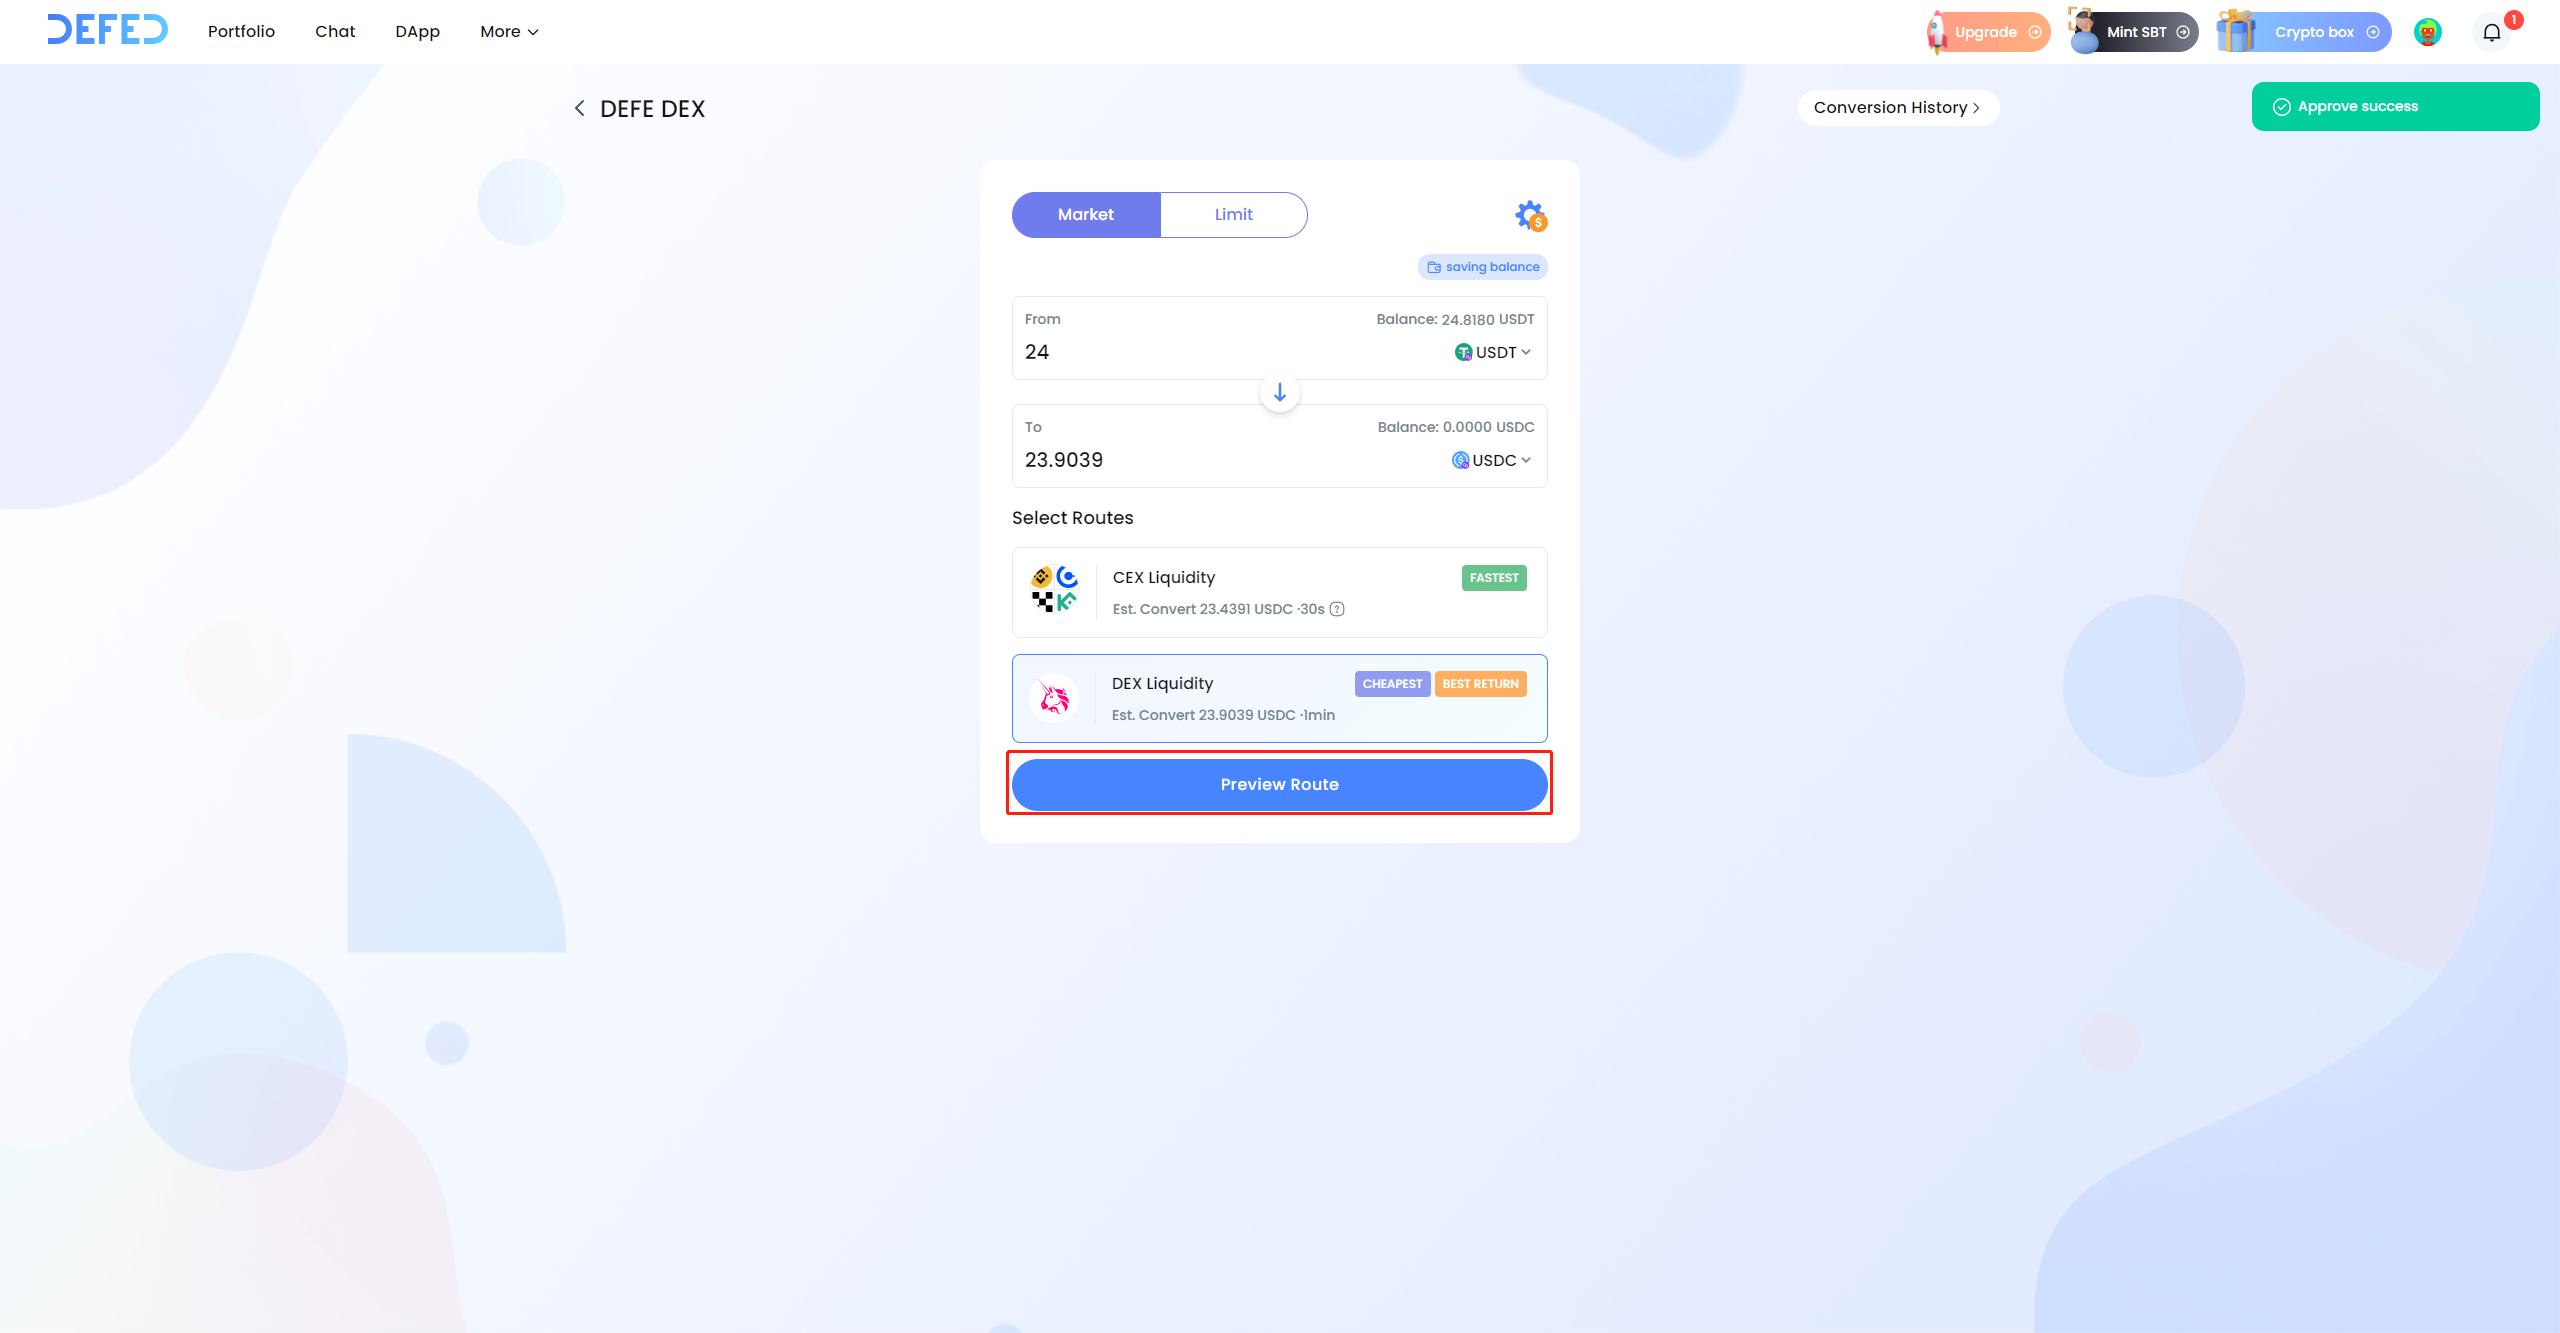The height and width of the screenshot is (1333, 2560).
Task: Click the From amount input field
Action: tap(1200, 352)
